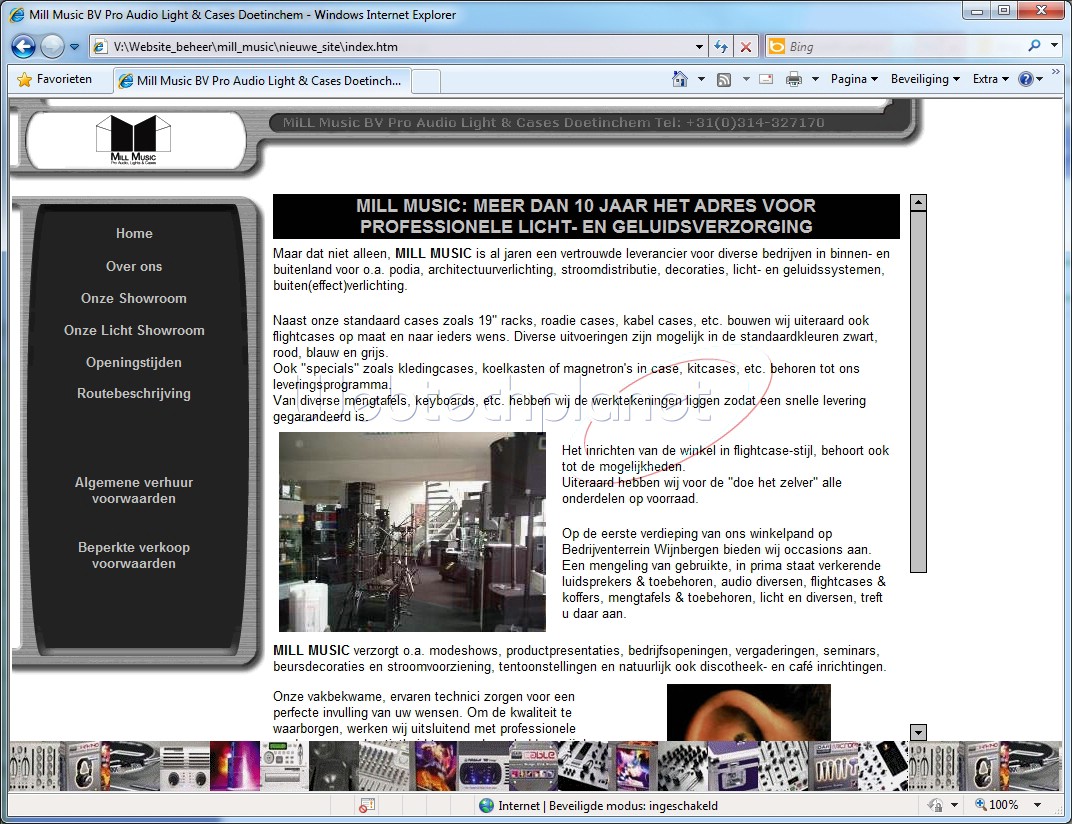This screenshot has height=824, width=1072.
Task: Open the Beveiliging menu
Action: [925, 79]
